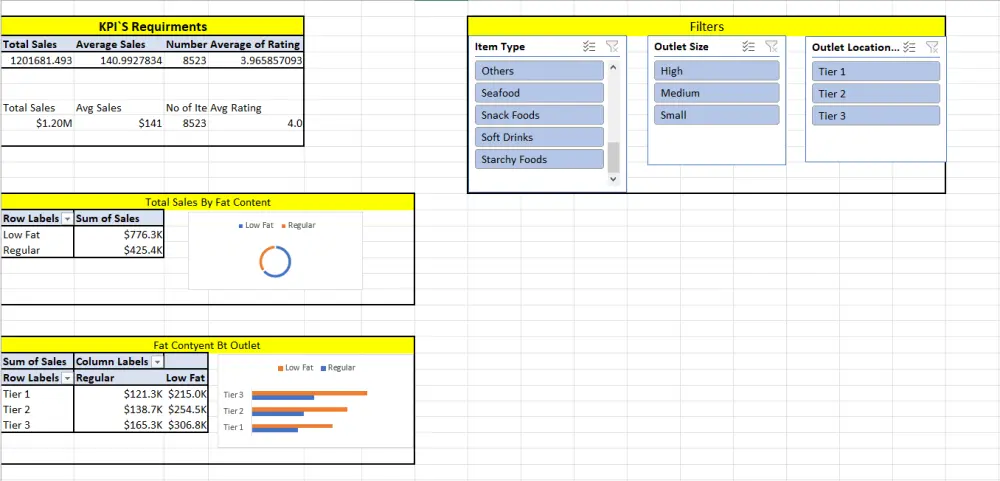Screen dimensions: 1000x481
Task: Toggle Seafood in Item Type slicer
Action: click(539, 93)
